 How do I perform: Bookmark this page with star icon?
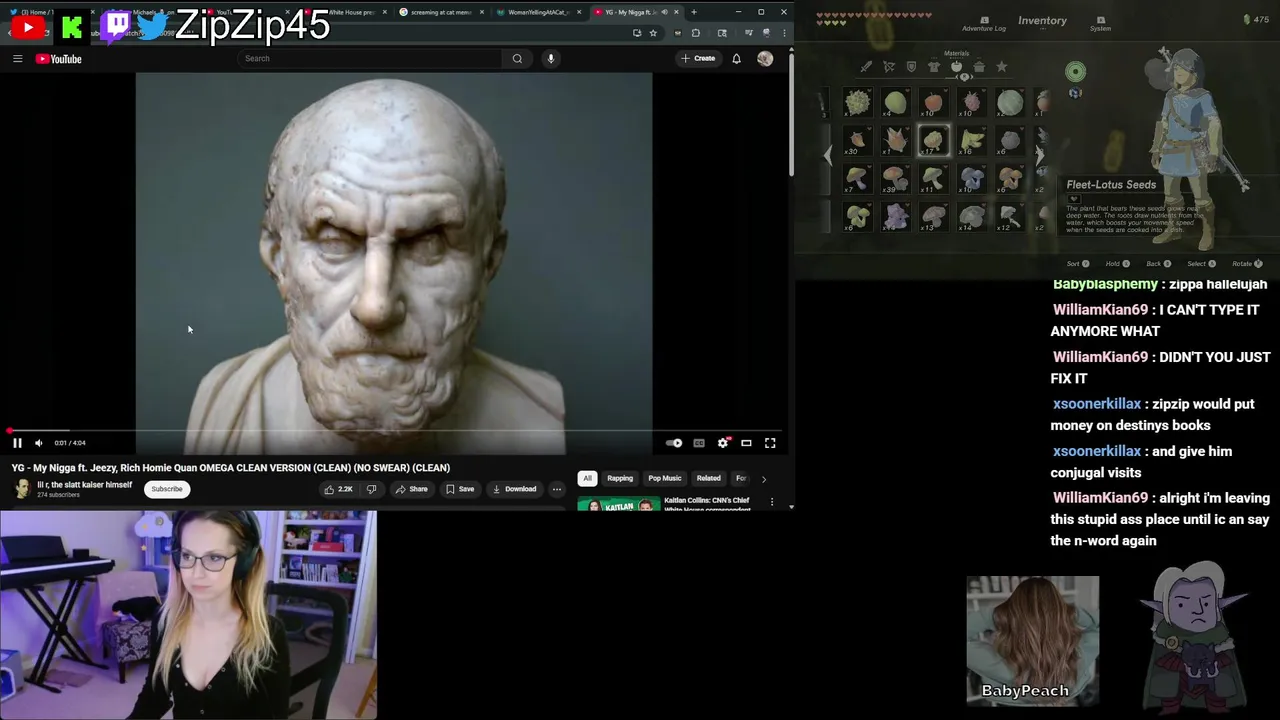[653, 33]
